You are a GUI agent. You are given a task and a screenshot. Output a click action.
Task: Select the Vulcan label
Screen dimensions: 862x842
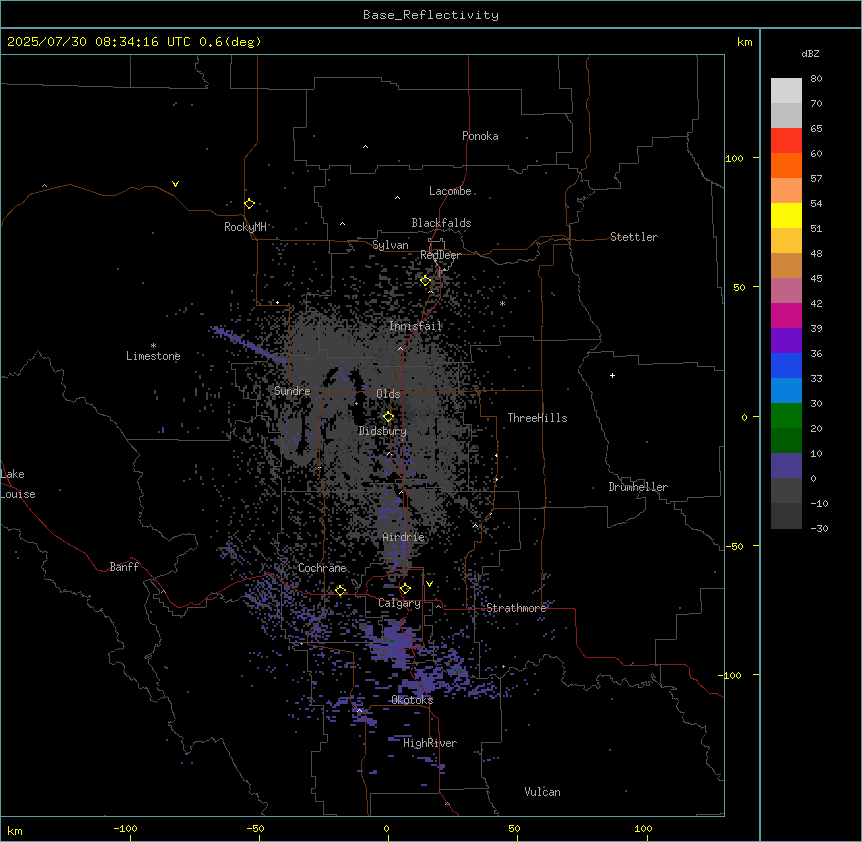(x=542, y=792)
